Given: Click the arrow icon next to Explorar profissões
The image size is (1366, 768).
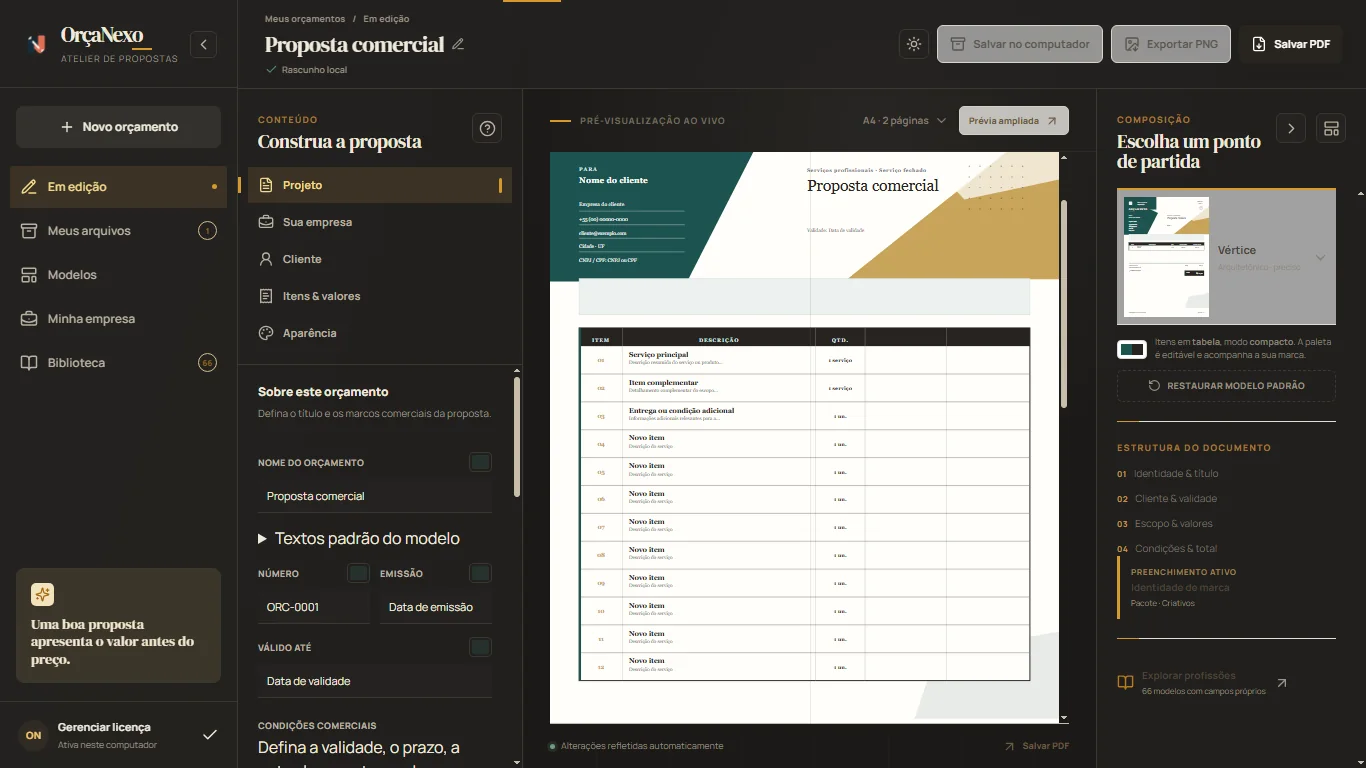Looking at the screenshot, I should [x=1282, y=683].
